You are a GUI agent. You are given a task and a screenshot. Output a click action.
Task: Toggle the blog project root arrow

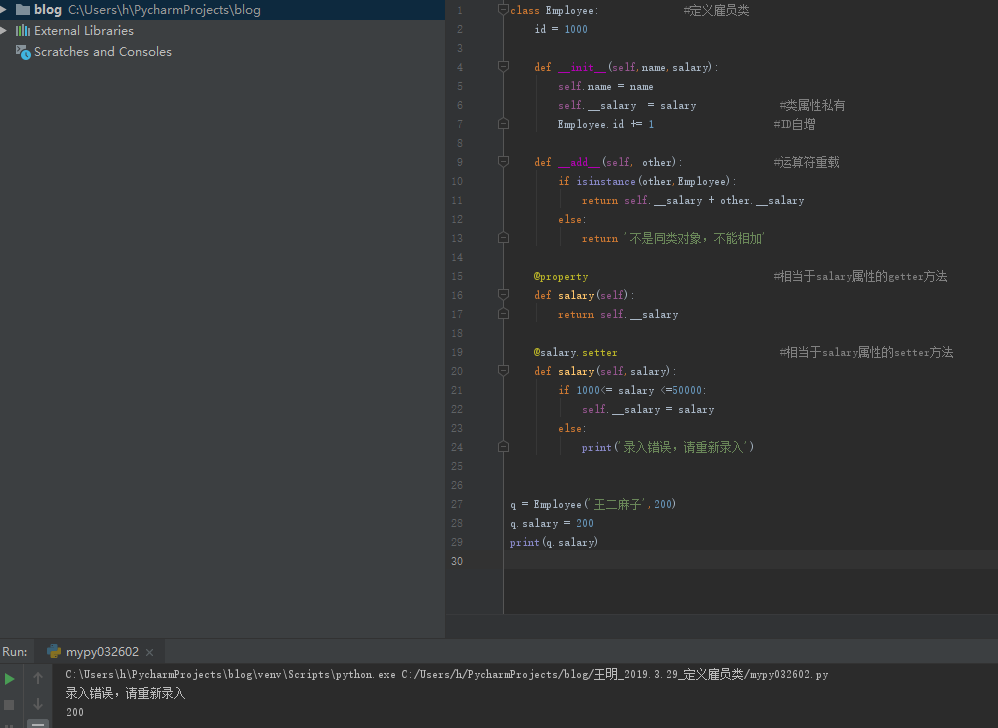pos(4,10)
